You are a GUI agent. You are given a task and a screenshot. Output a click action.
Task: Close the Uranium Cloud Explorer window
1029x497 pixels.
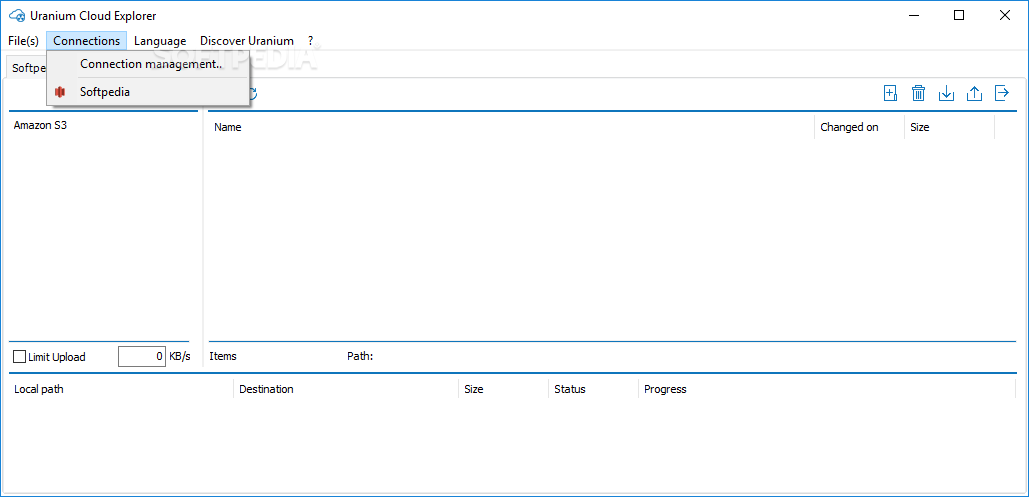pos(1004,16)
